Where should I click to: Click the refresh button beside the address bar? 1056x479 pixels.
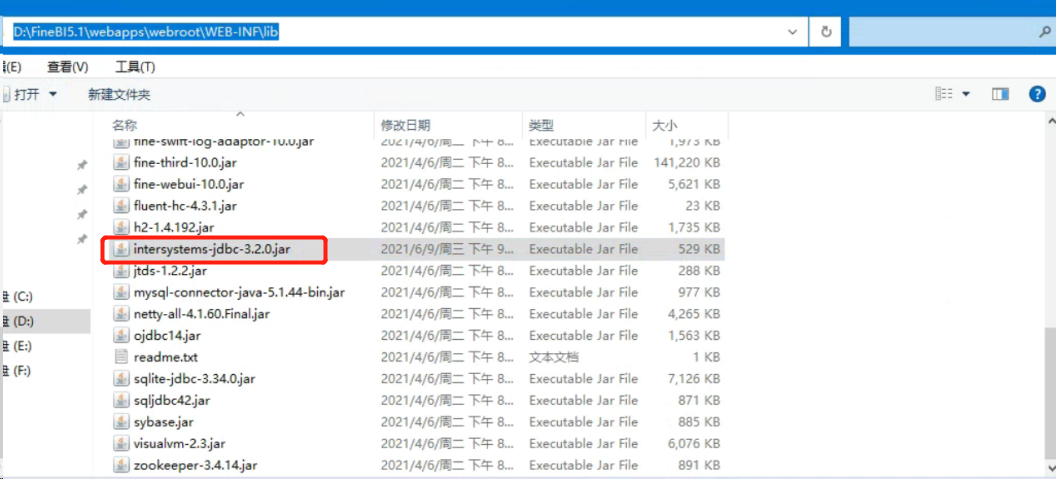826,31
